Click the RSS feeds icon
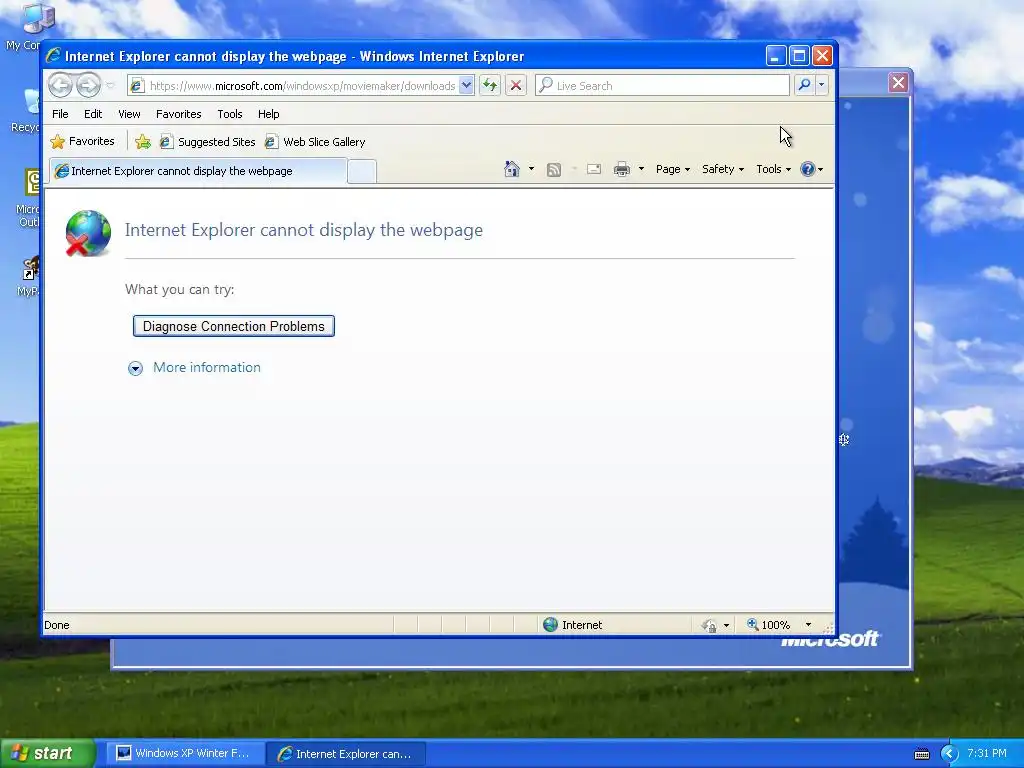Screen dimensions: 1024x768 (553, 170)
